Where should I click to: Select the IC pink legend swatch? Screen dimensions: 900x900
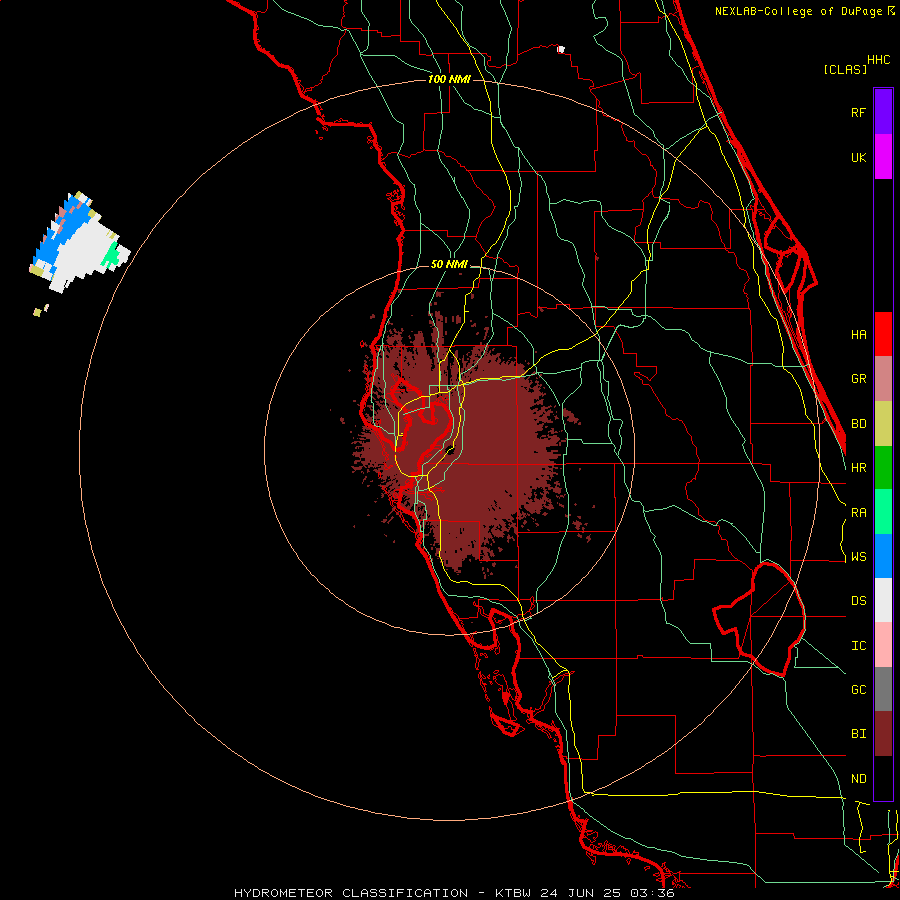883,645
